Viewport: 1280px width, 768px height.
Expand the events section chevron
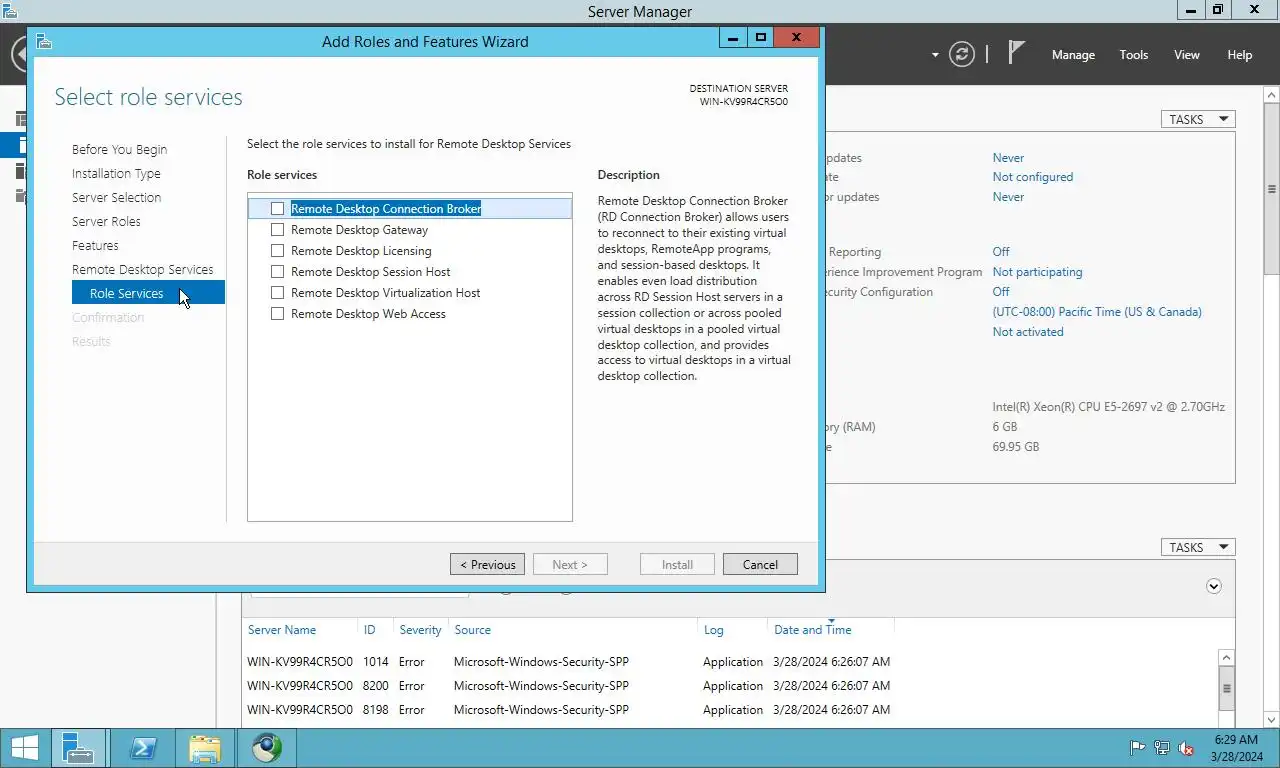tap(1214, 586)
